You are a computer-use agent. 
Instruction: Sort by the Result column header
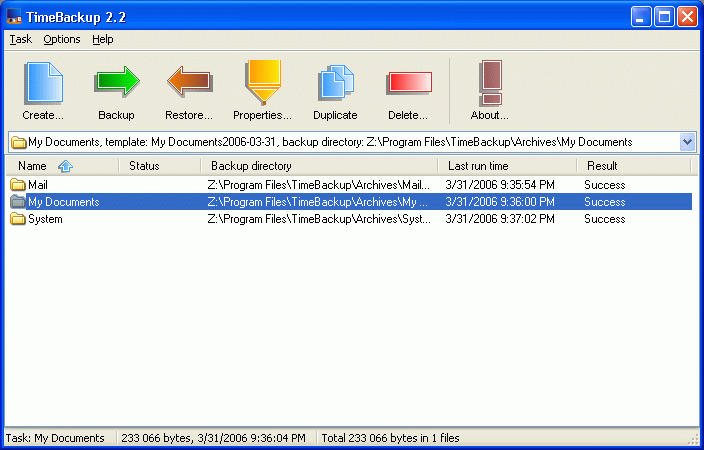tap(634, 166)
